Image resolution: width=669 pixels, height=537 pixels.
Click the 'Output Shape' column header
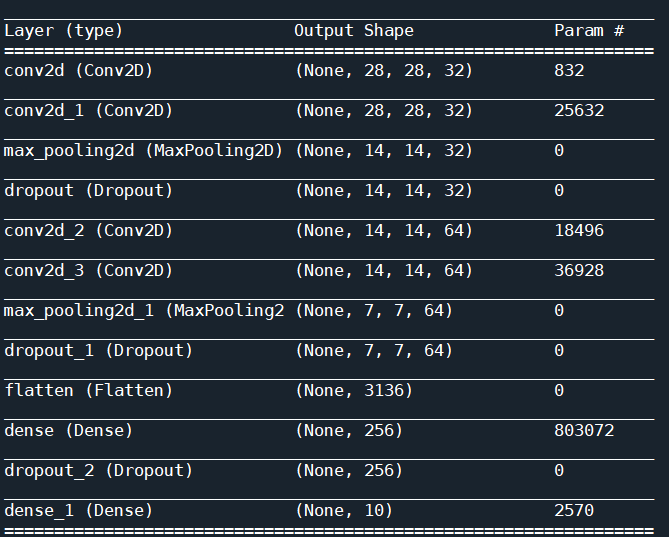pyautogui.click(x=354, y=31)
